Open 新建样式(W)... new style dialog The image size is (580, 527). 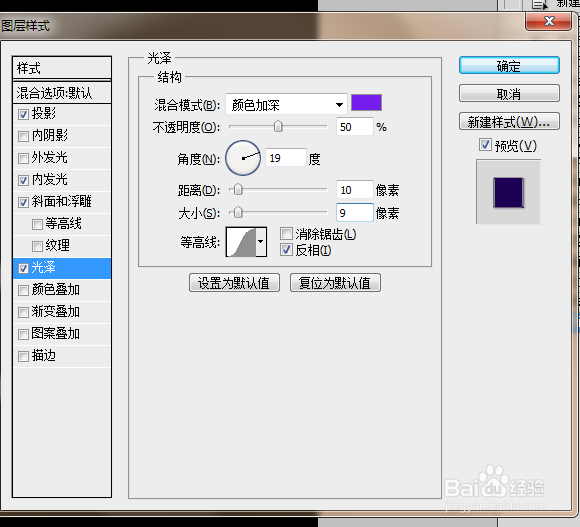509,121
